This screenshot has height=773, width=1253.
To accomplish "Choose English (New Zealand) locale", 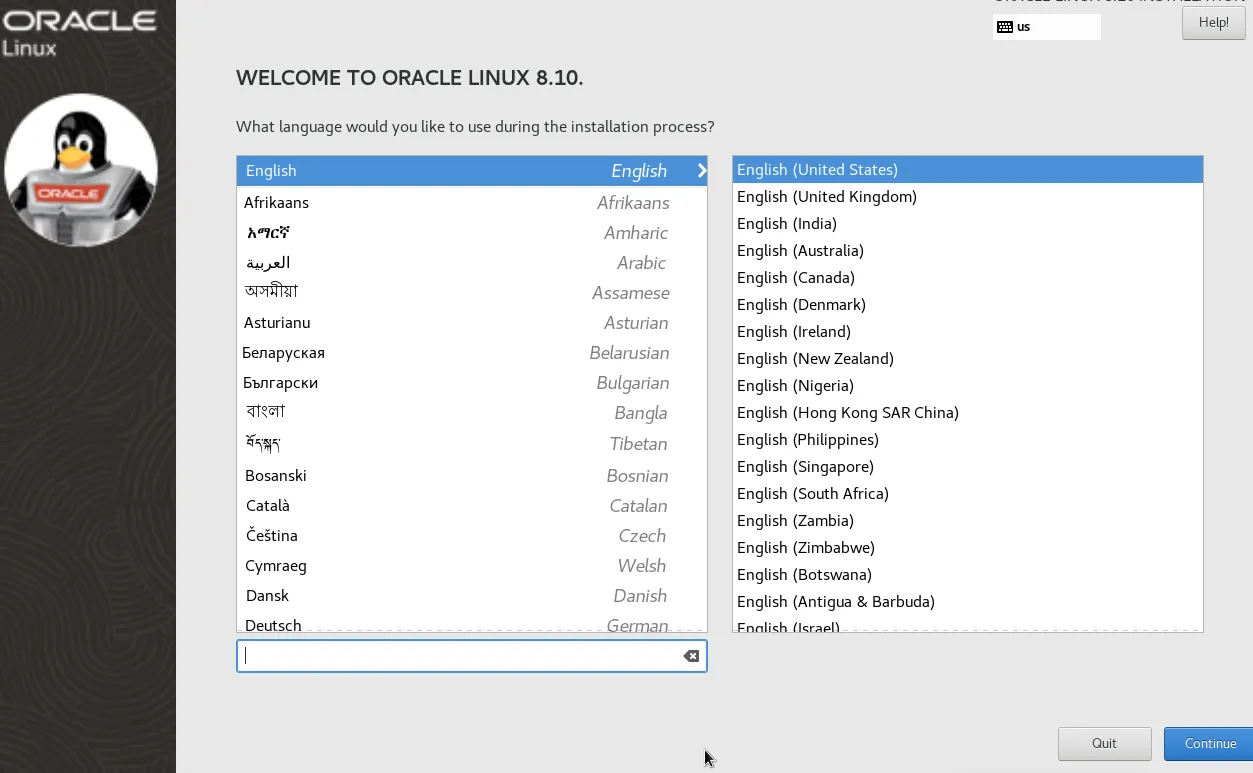I will (x=967, y=359).
